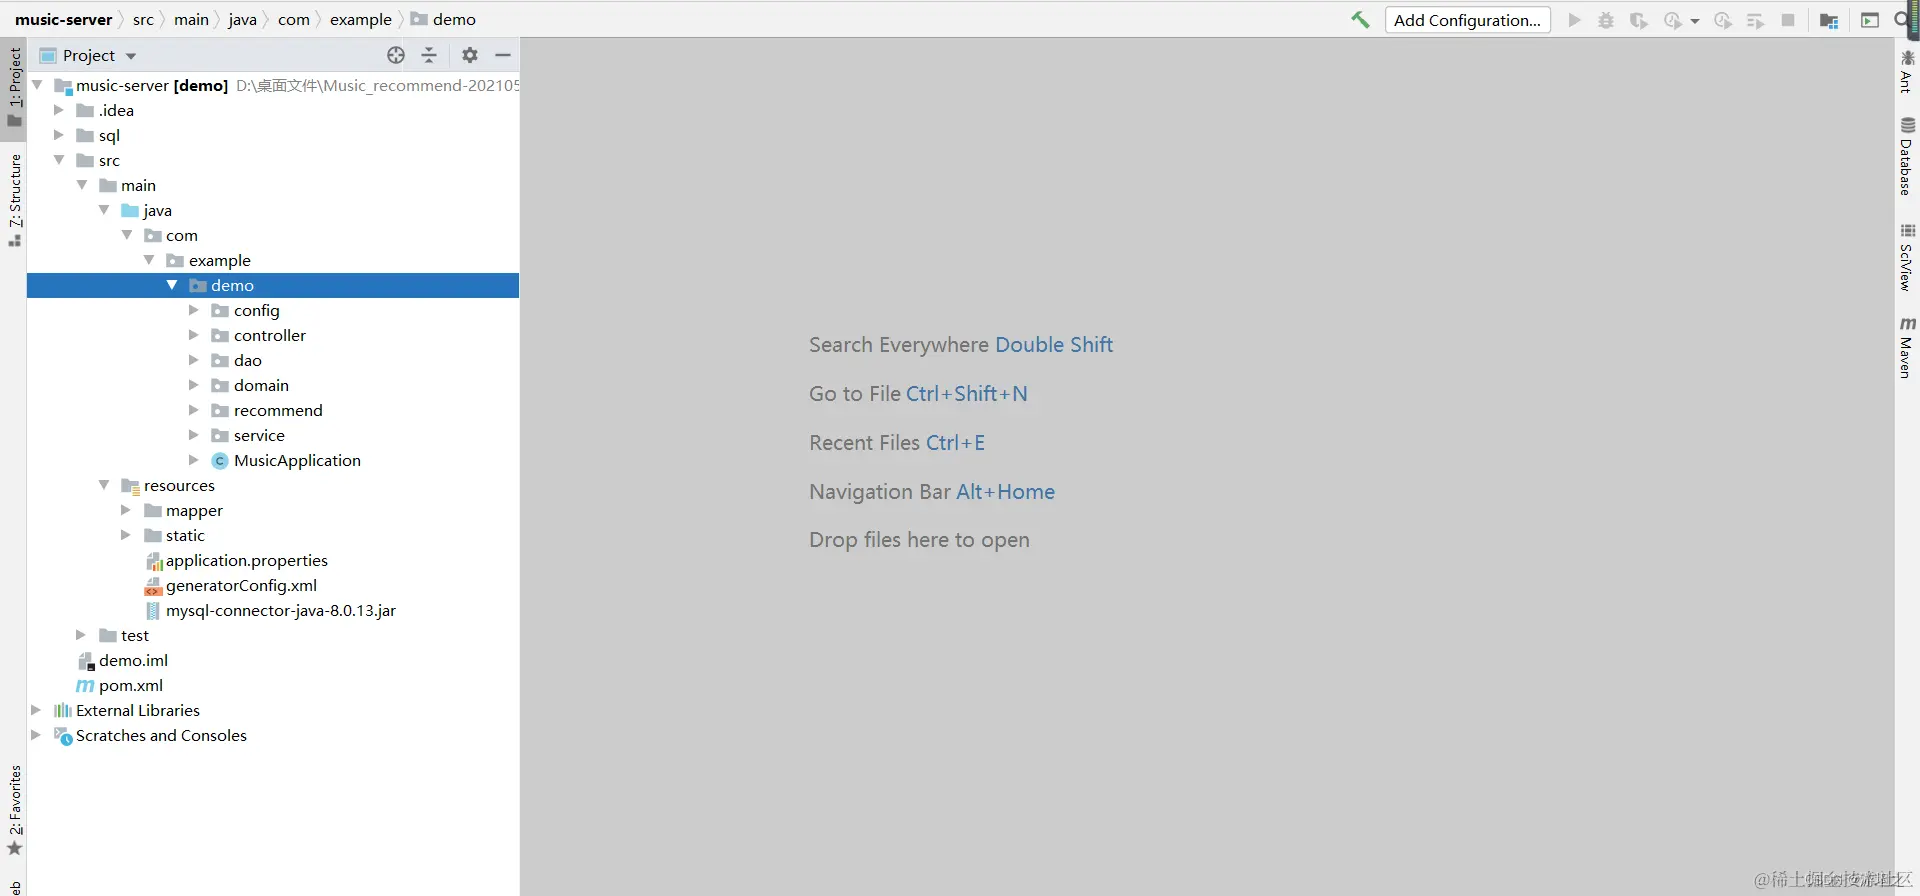Open the 2: Favorites side tab
Viewport: 1920px width, 896px height.
point(14,810)
